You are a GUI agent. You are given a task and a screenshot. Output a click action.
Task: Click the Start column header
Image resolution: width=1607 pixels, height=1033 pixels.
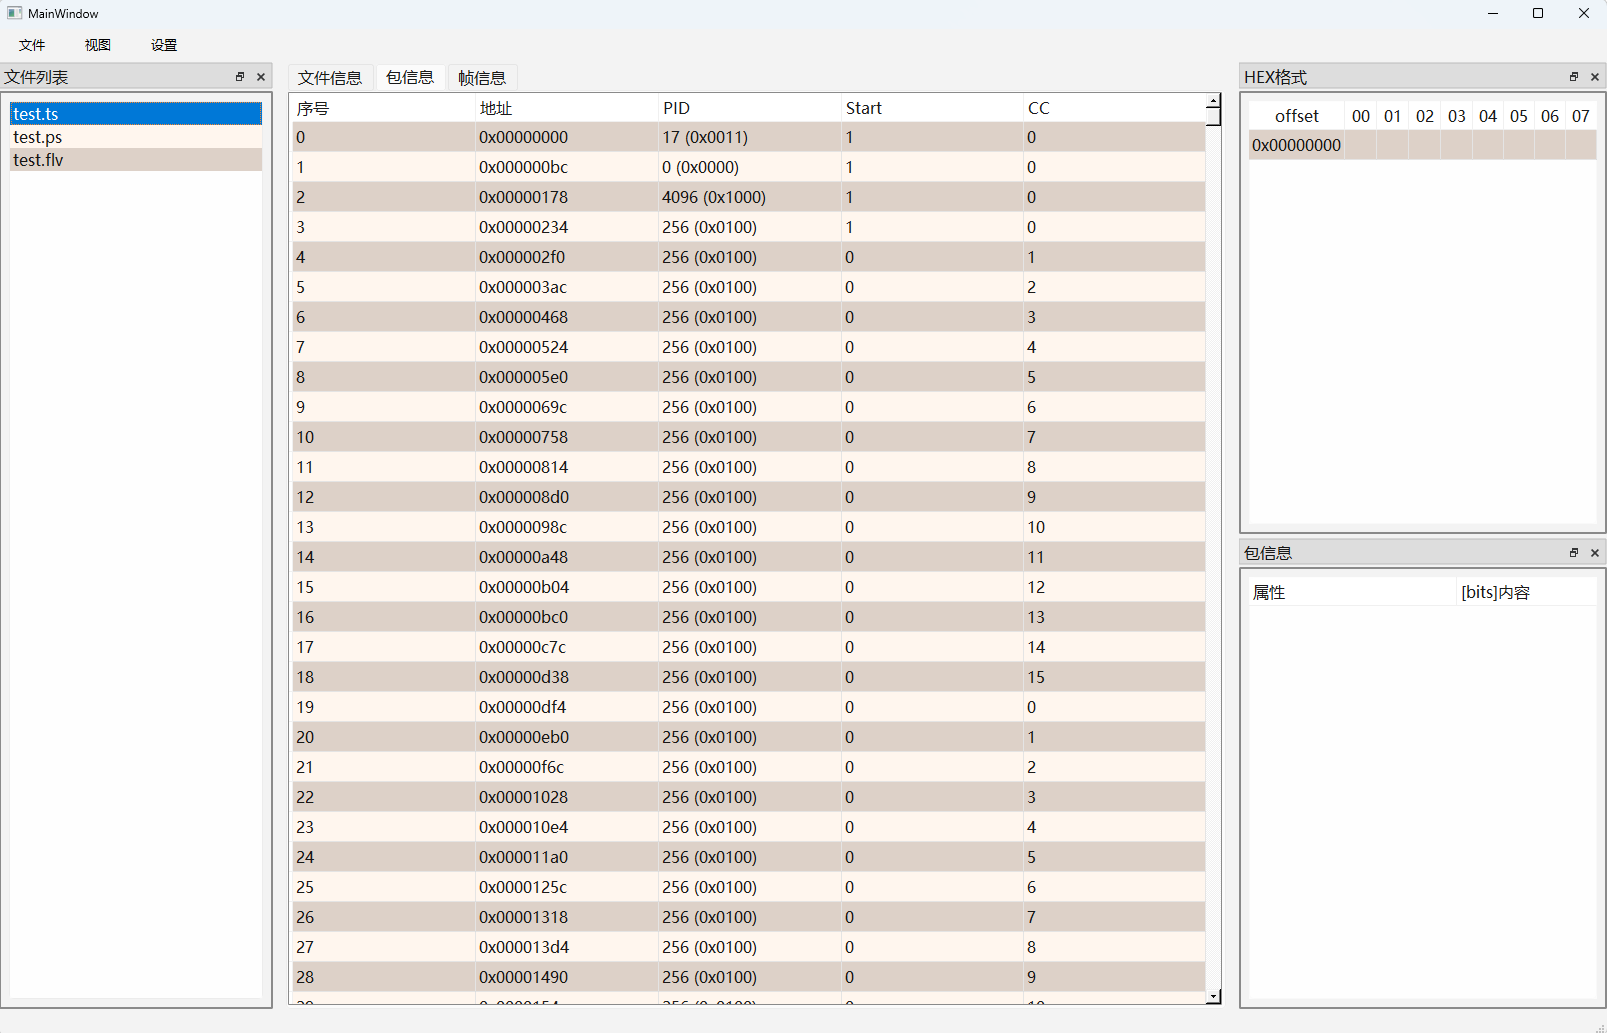point(932,108)
